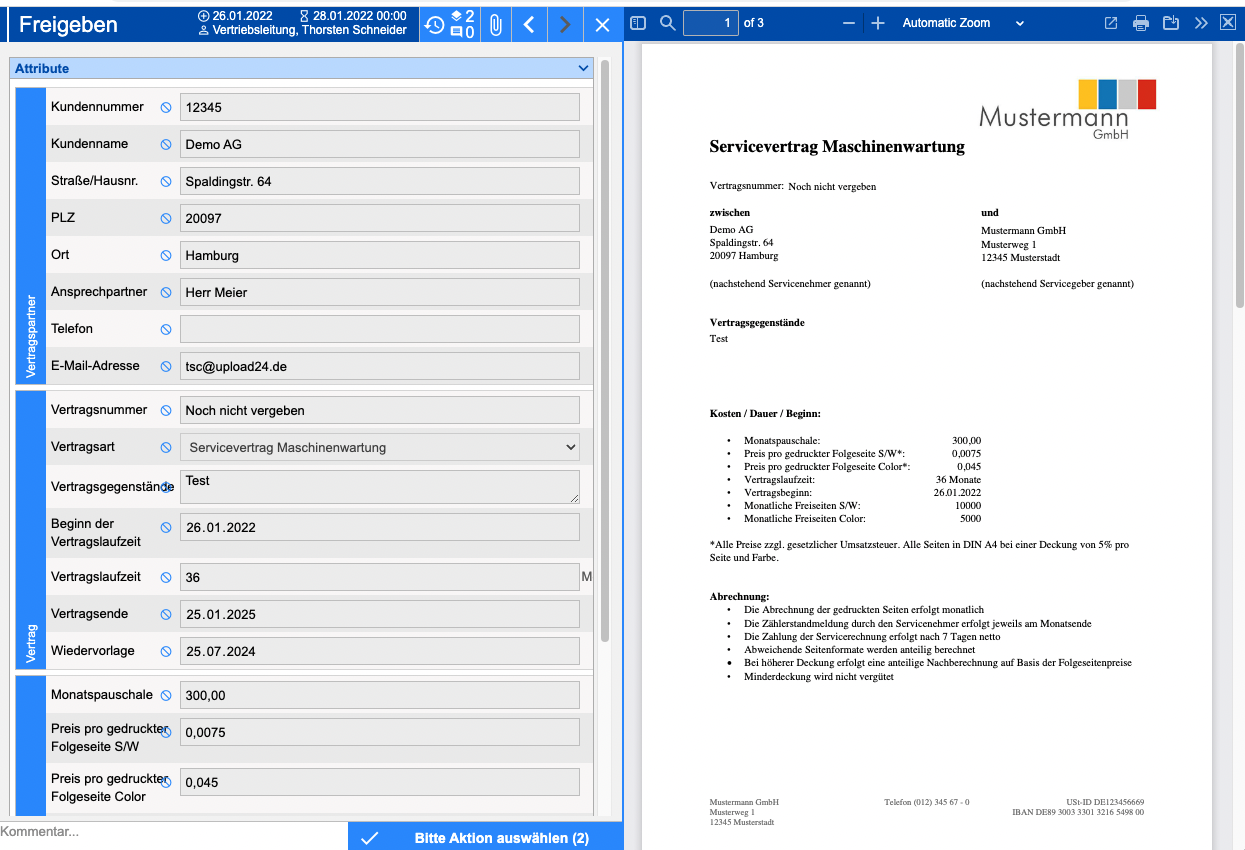Click the E-Mail-Adresse field tsc@upload24.de
Viewport: 1245px width, 850px height.
click(x=380, y=366)
